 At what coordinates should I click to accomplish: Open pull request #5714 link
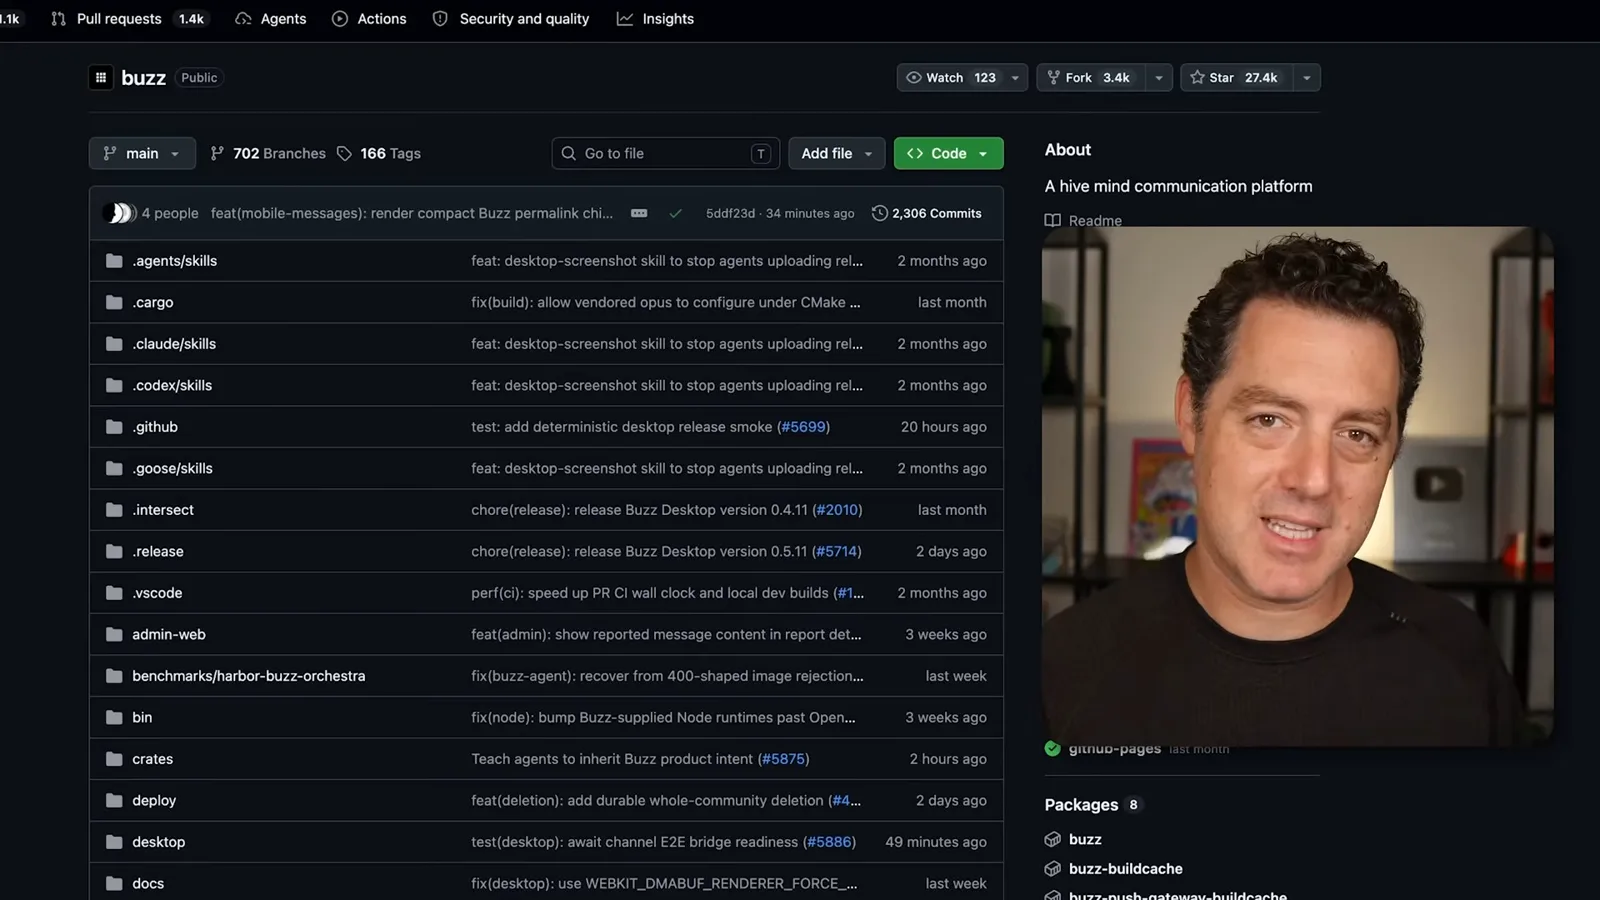(x=836, y=552)
